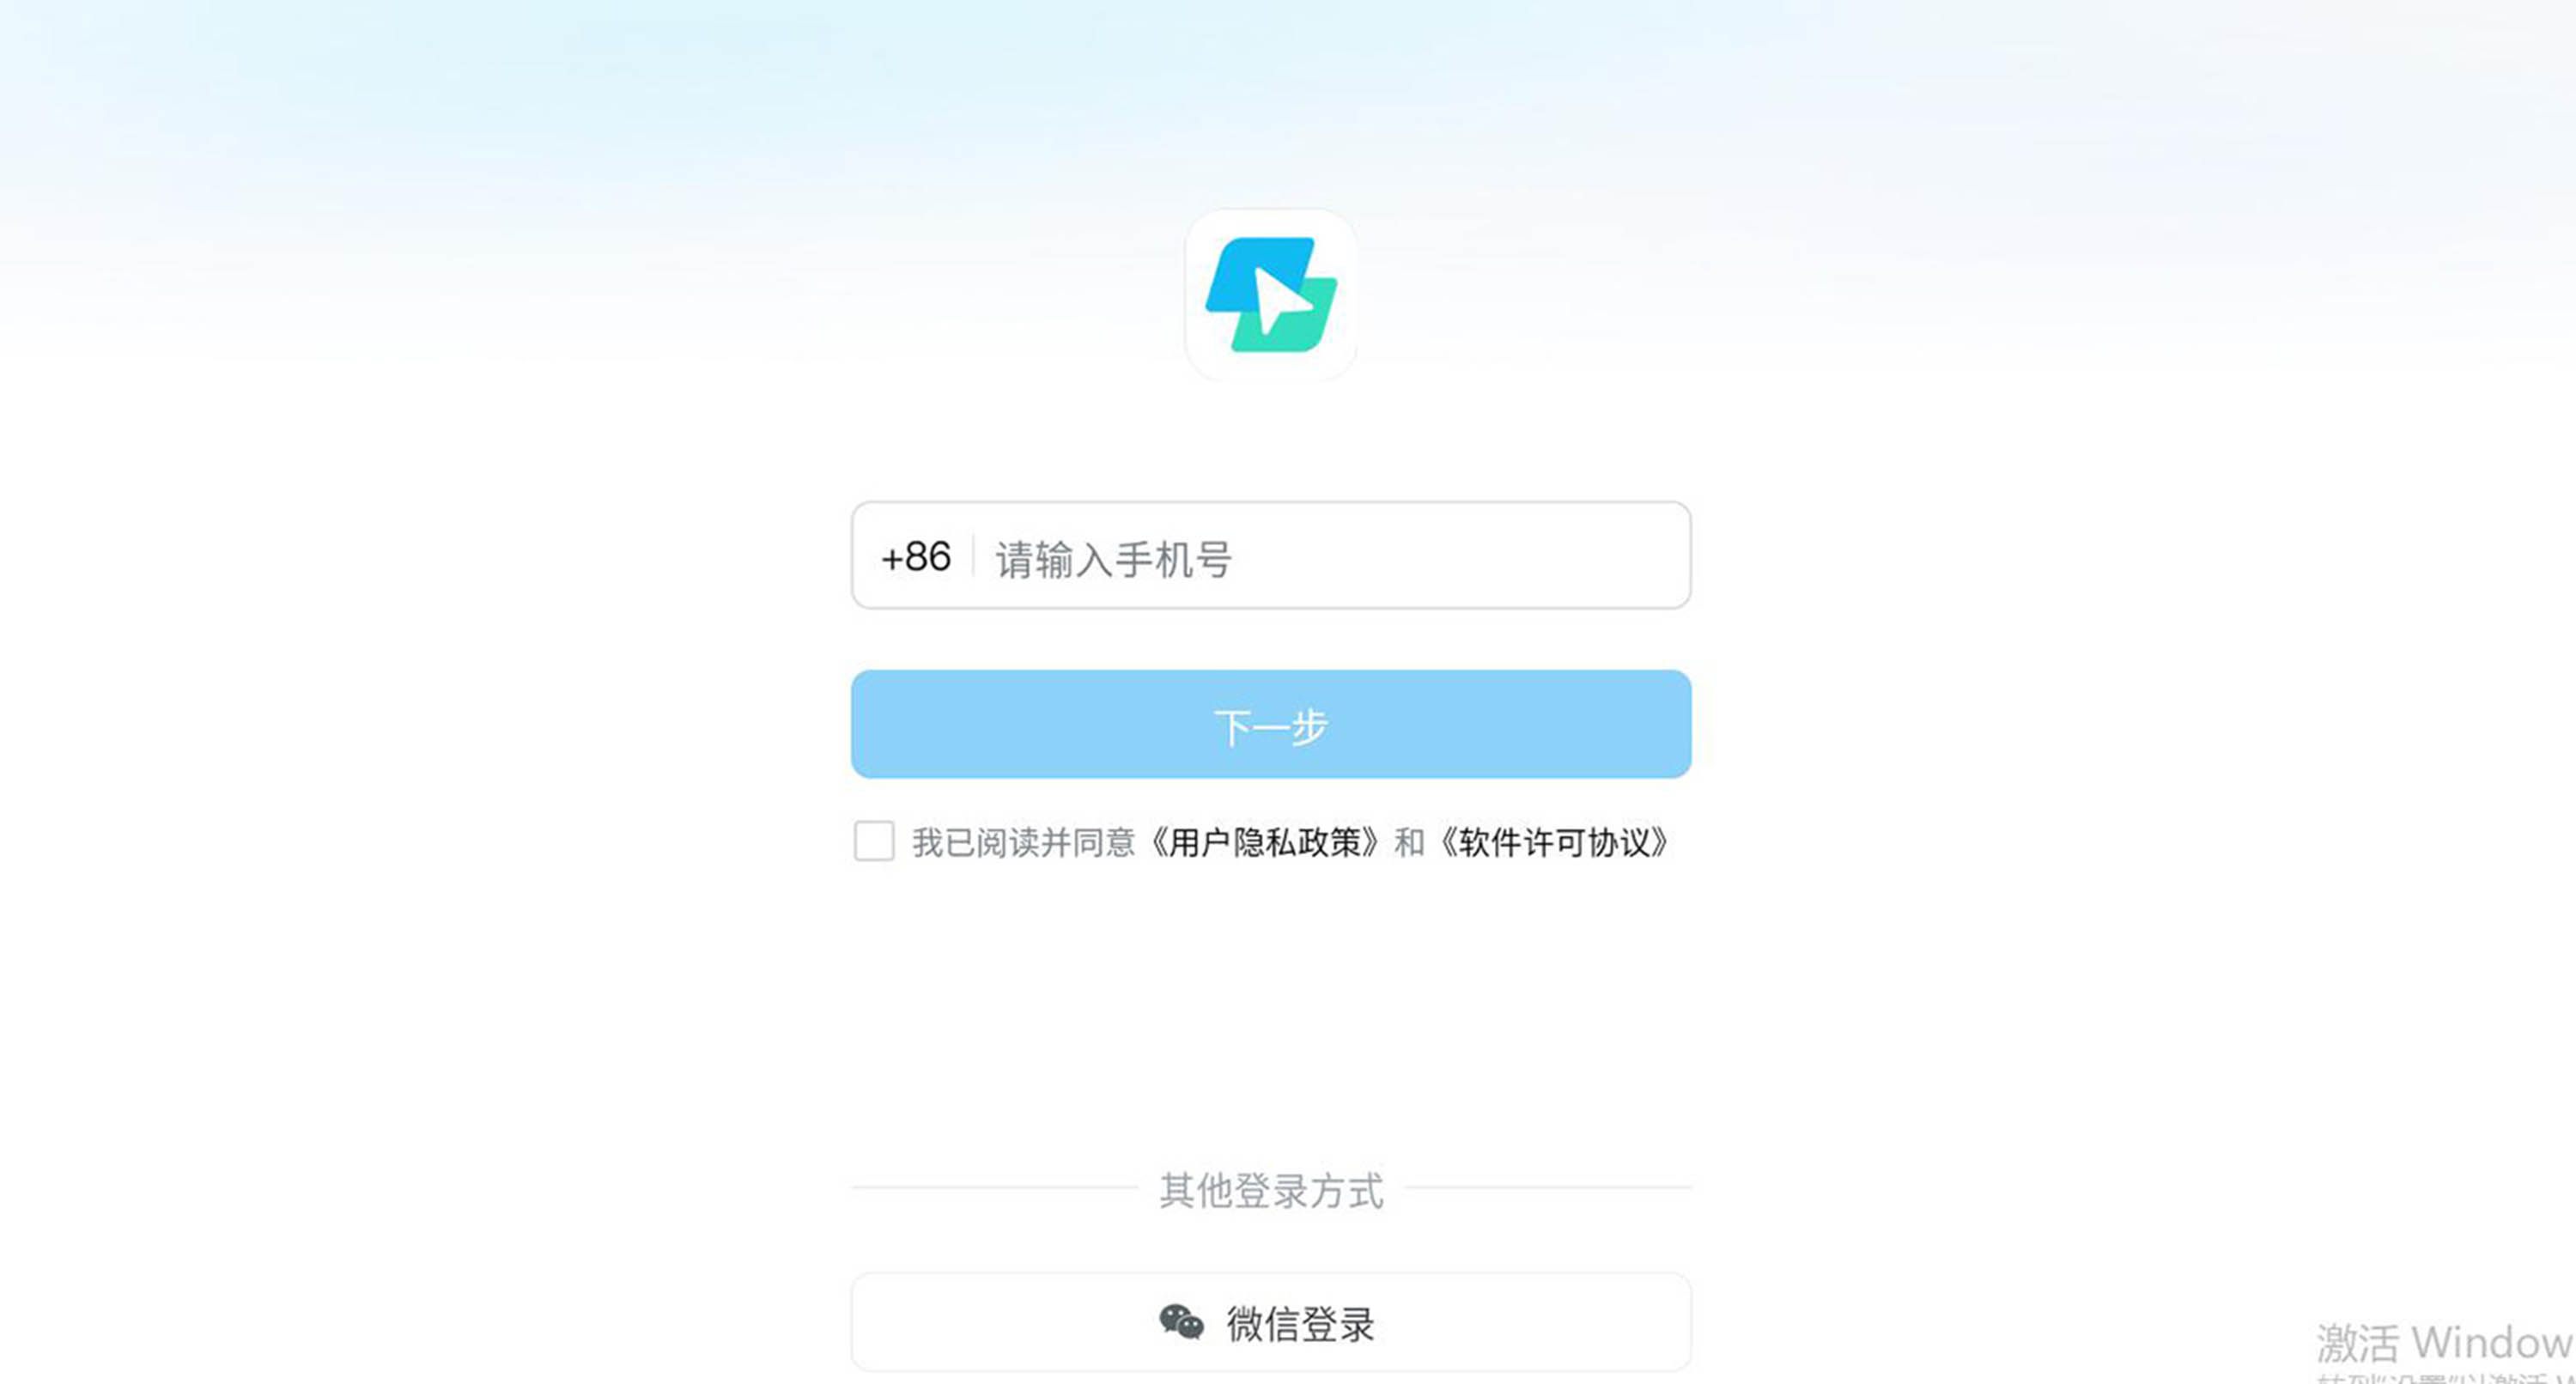Click the WeChat icon beside 微信登录
The height and width of the screenshot is (1384, 2576).
point(1181,1322)
